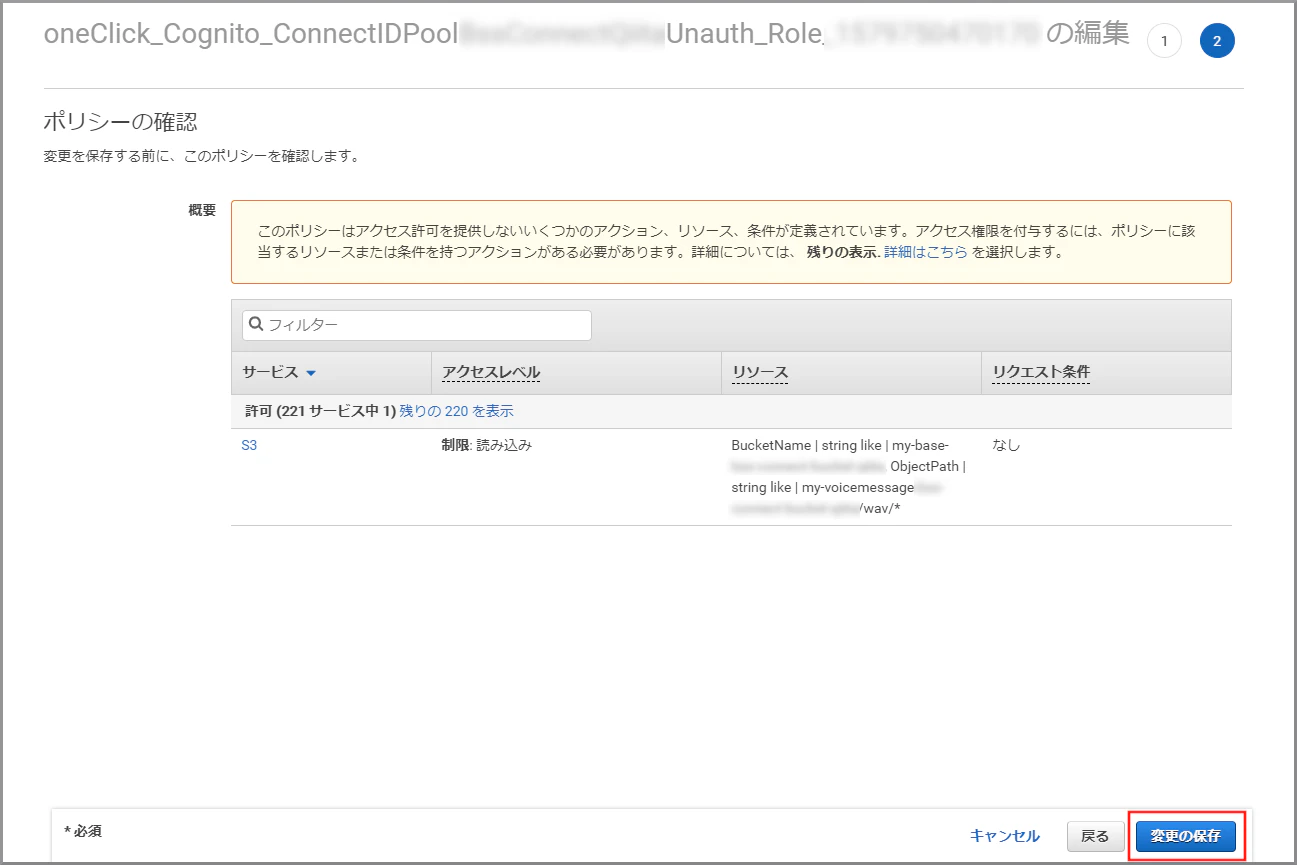Sort by the サービス column arrow

pos(310,373)
